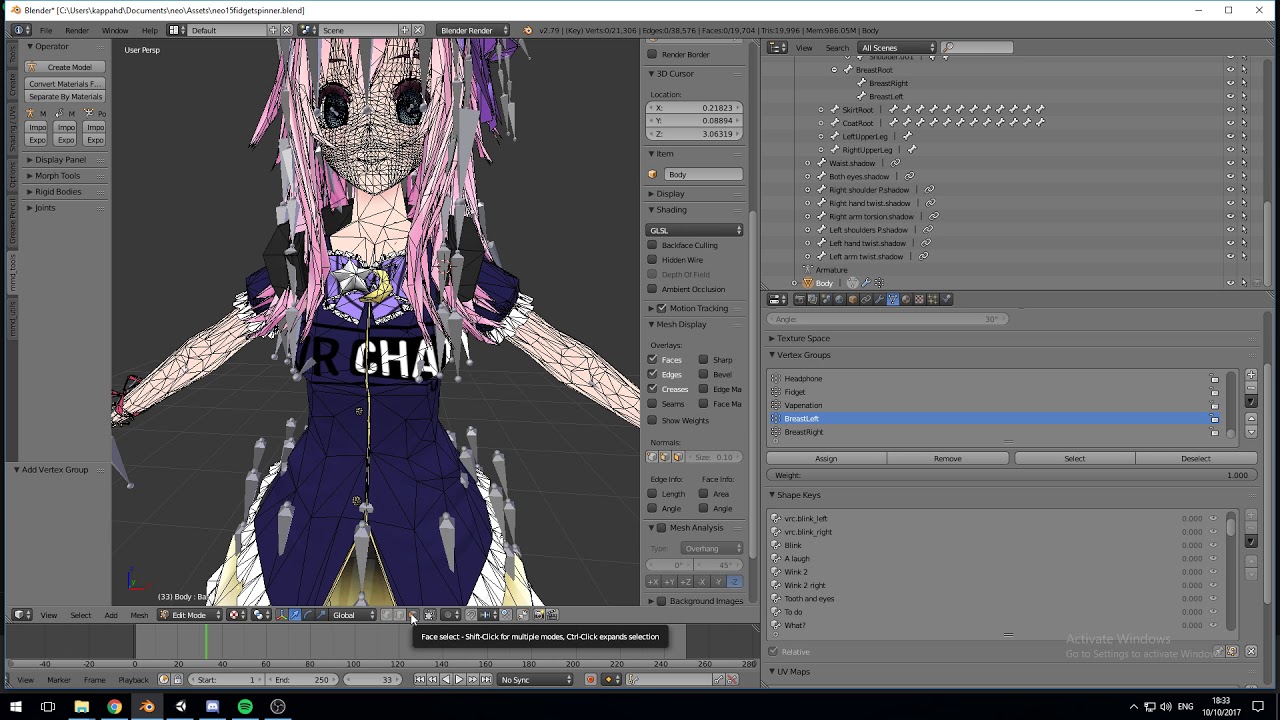Viewport: 1280px width, 720px height.
Task: Open the Render camera properties tab
Action: point(800,299)
